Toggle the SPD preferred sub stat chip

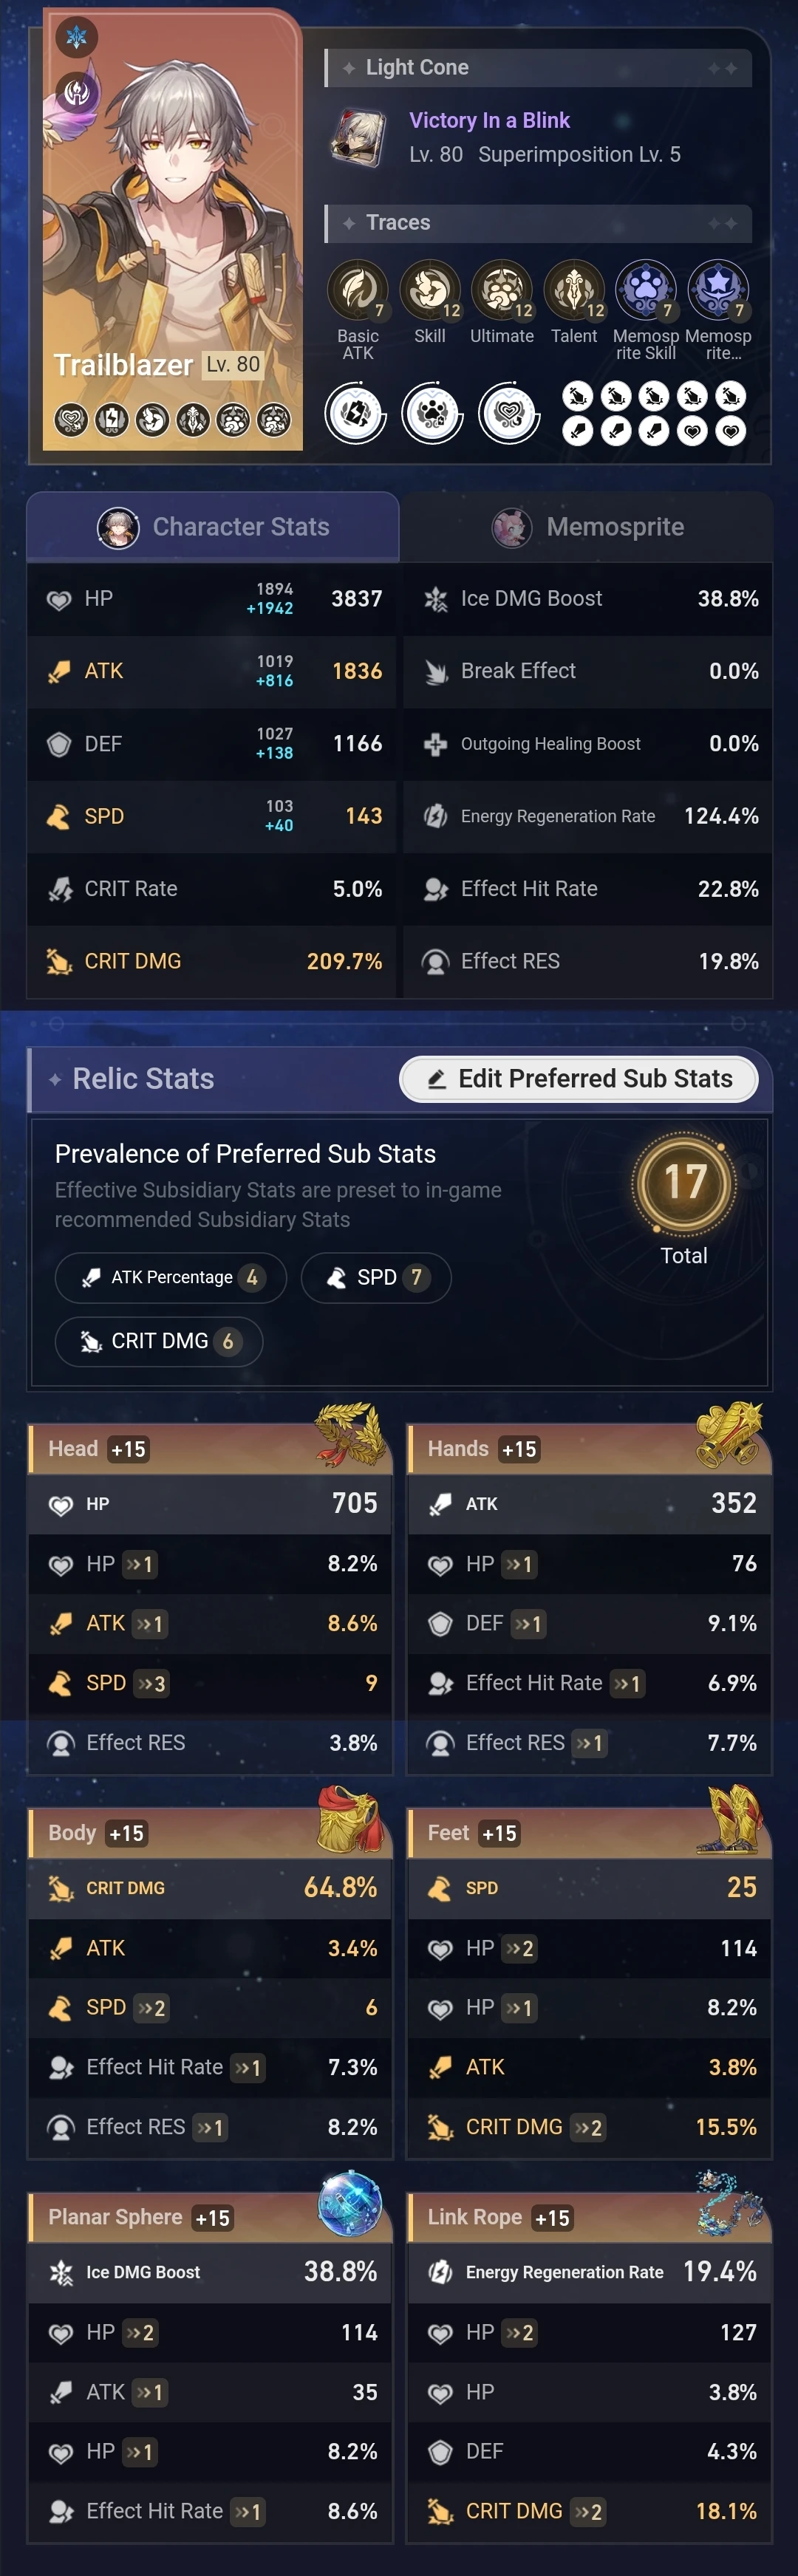[x=376, y=1278]
